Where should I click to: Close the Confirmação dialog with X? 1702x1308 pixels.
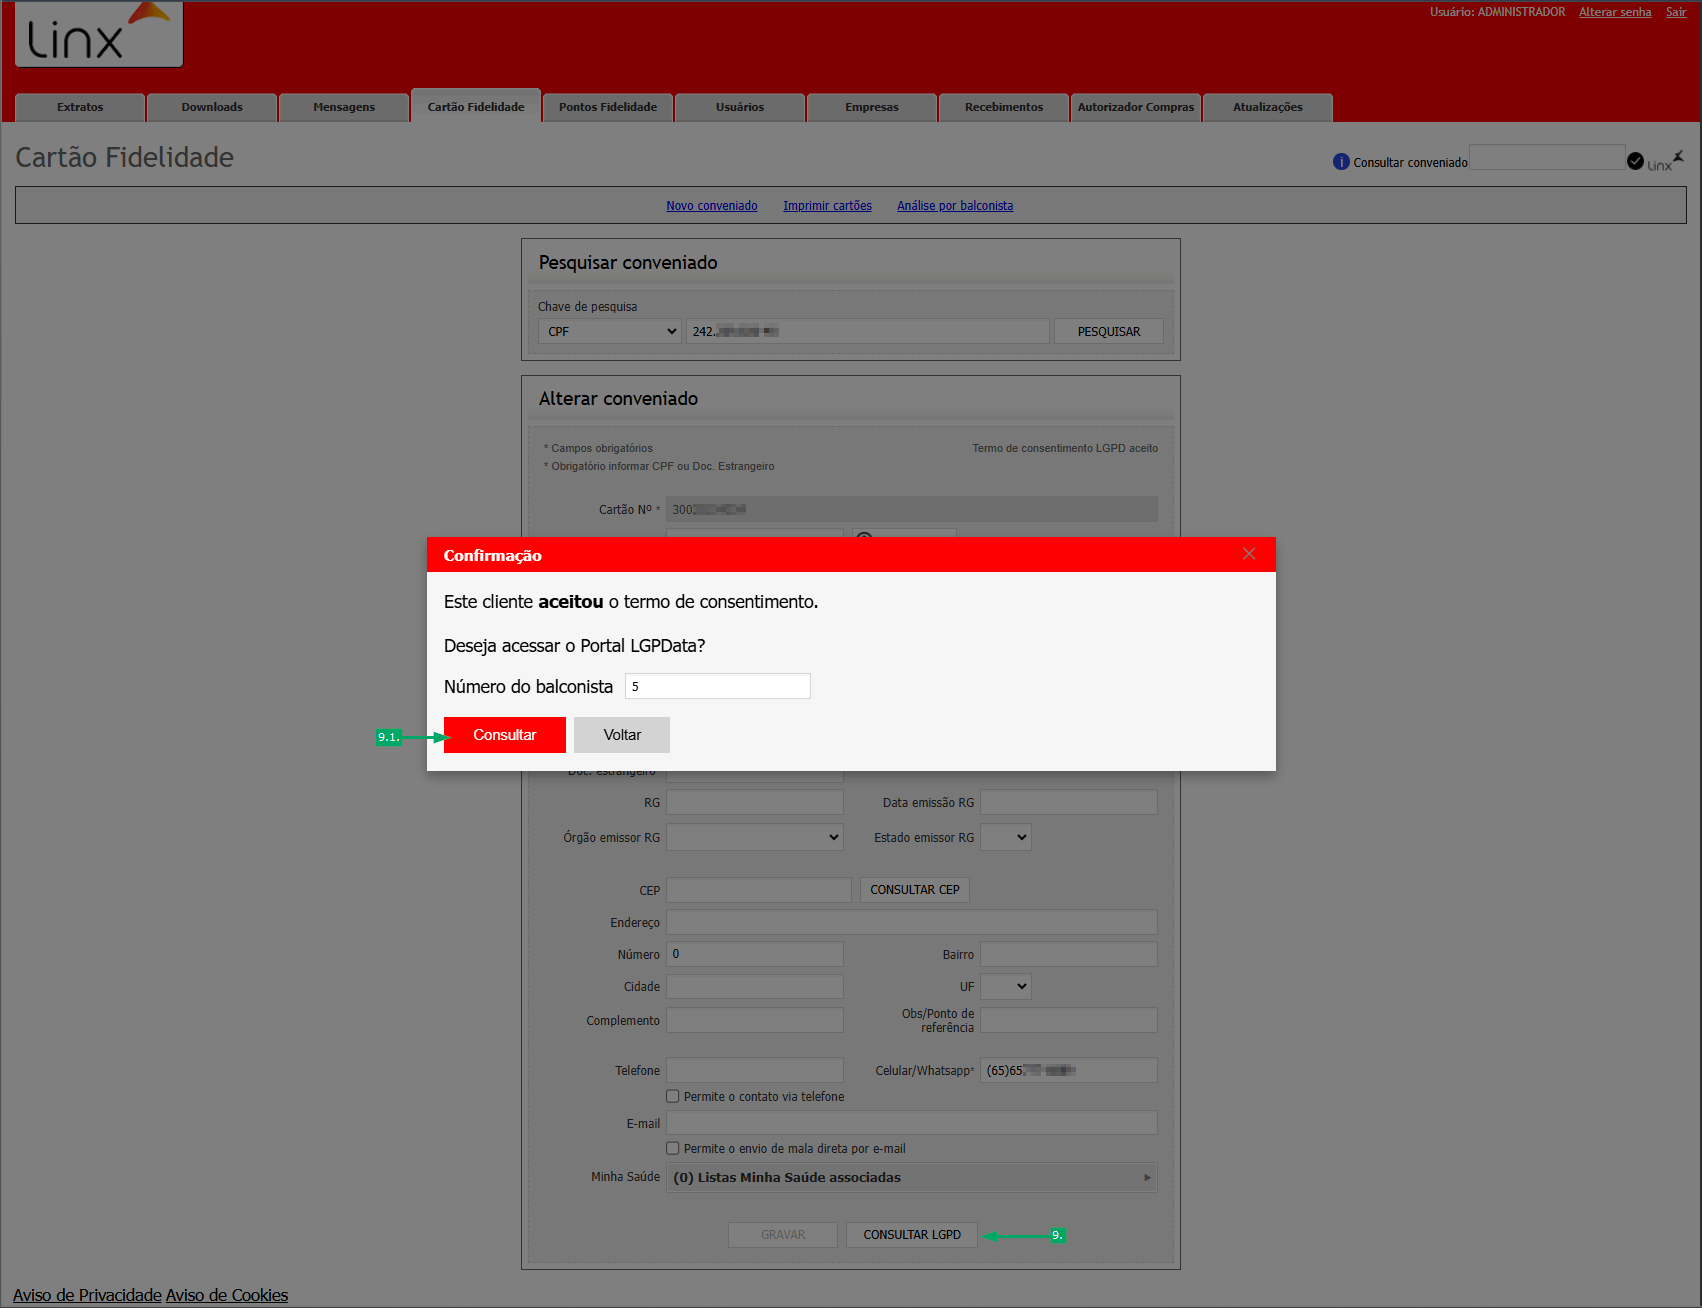[1249, 554]
